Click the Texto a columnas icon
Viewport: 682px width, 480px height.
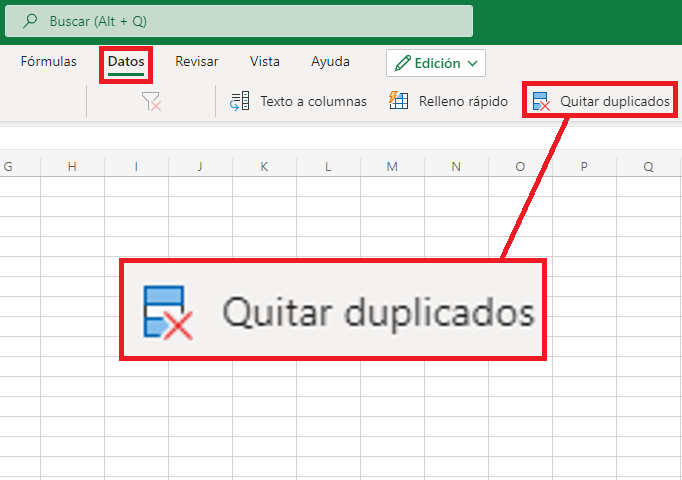pos(239,101)
